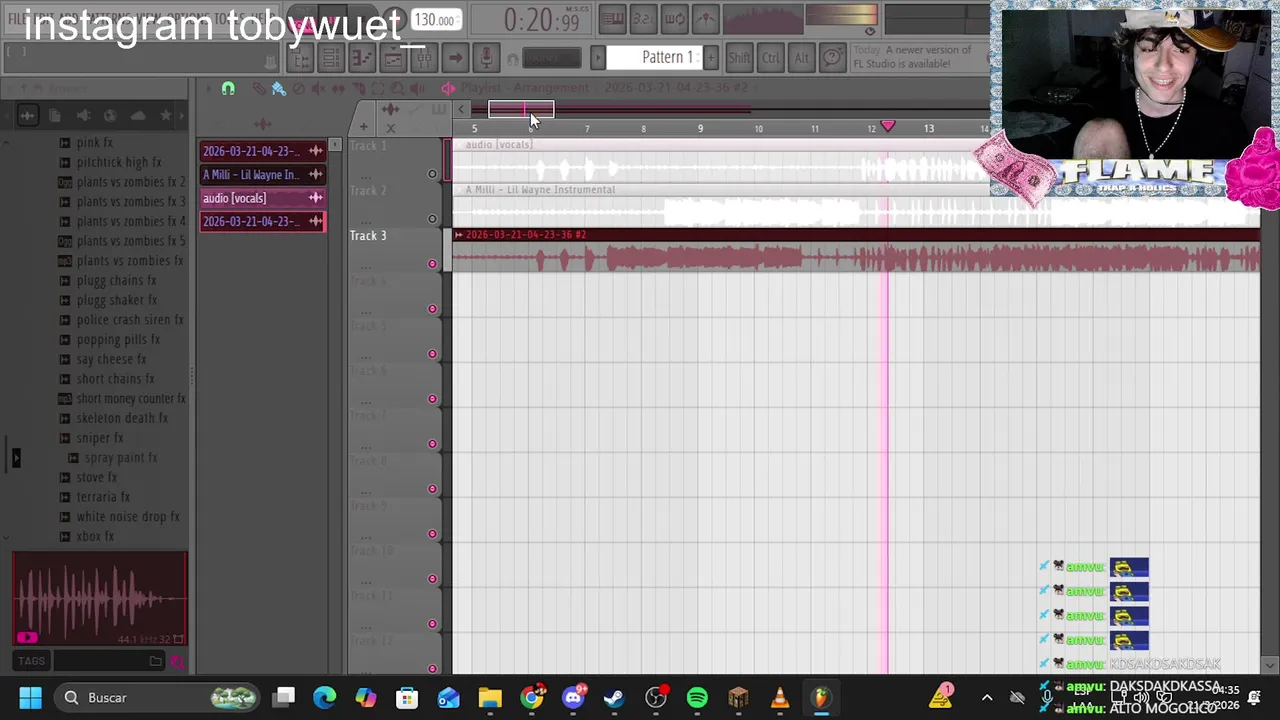Click the Ctrl key indicator button
1280x720 pixels.
pyautogui.click(x=770, y=57)
